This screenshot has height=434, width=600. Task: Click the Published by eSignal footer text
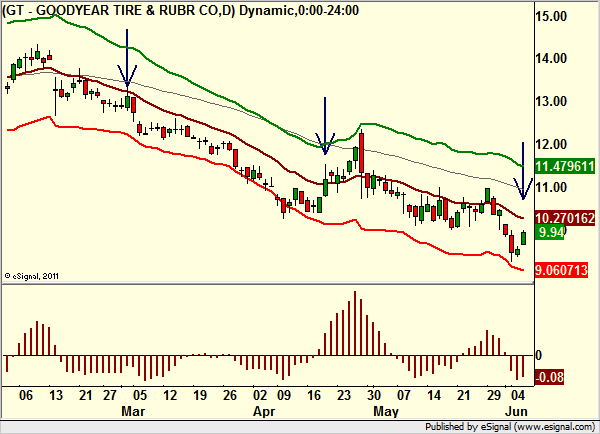coord(510,427)
